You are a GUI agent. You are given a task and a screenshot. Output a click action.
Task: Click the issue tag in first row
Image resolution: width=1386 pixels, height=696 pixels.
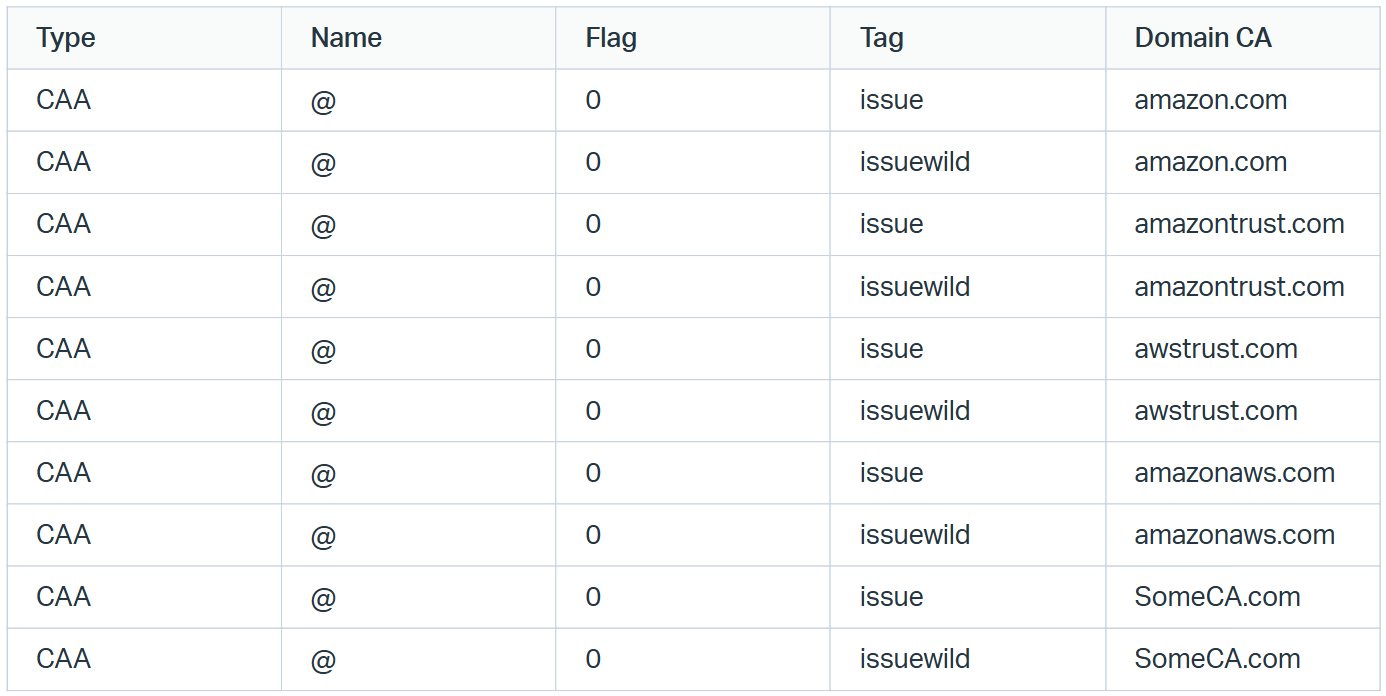[892, 100]
